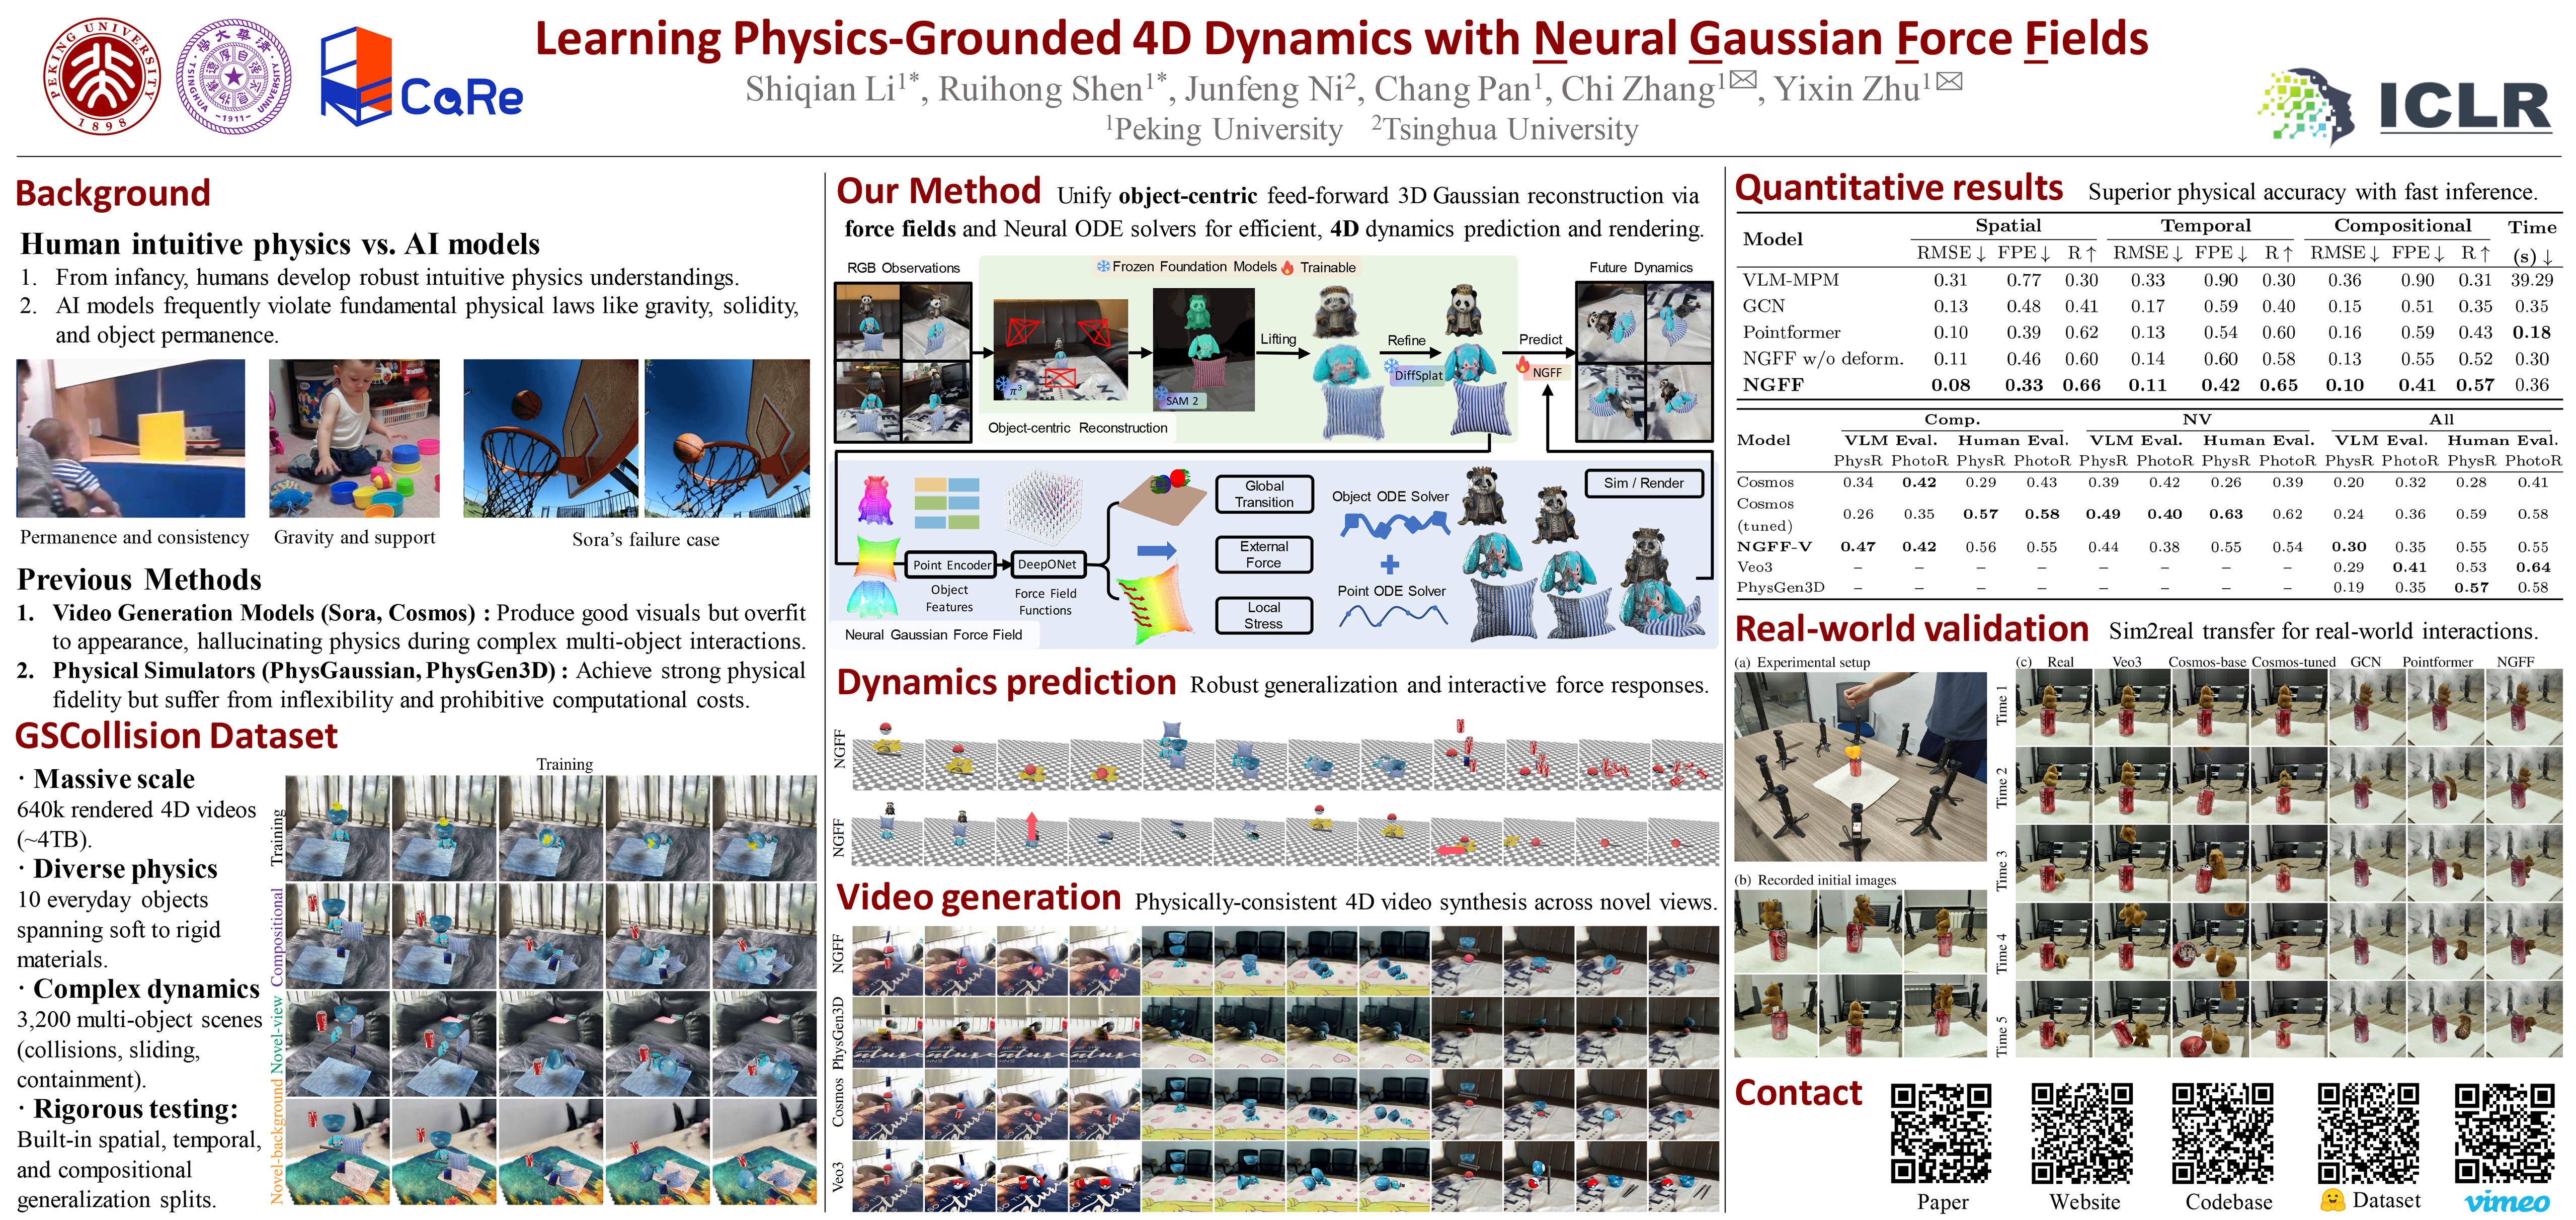Click the Global Transition box
The image size is (2576, 1220).
click(1264, 494)
